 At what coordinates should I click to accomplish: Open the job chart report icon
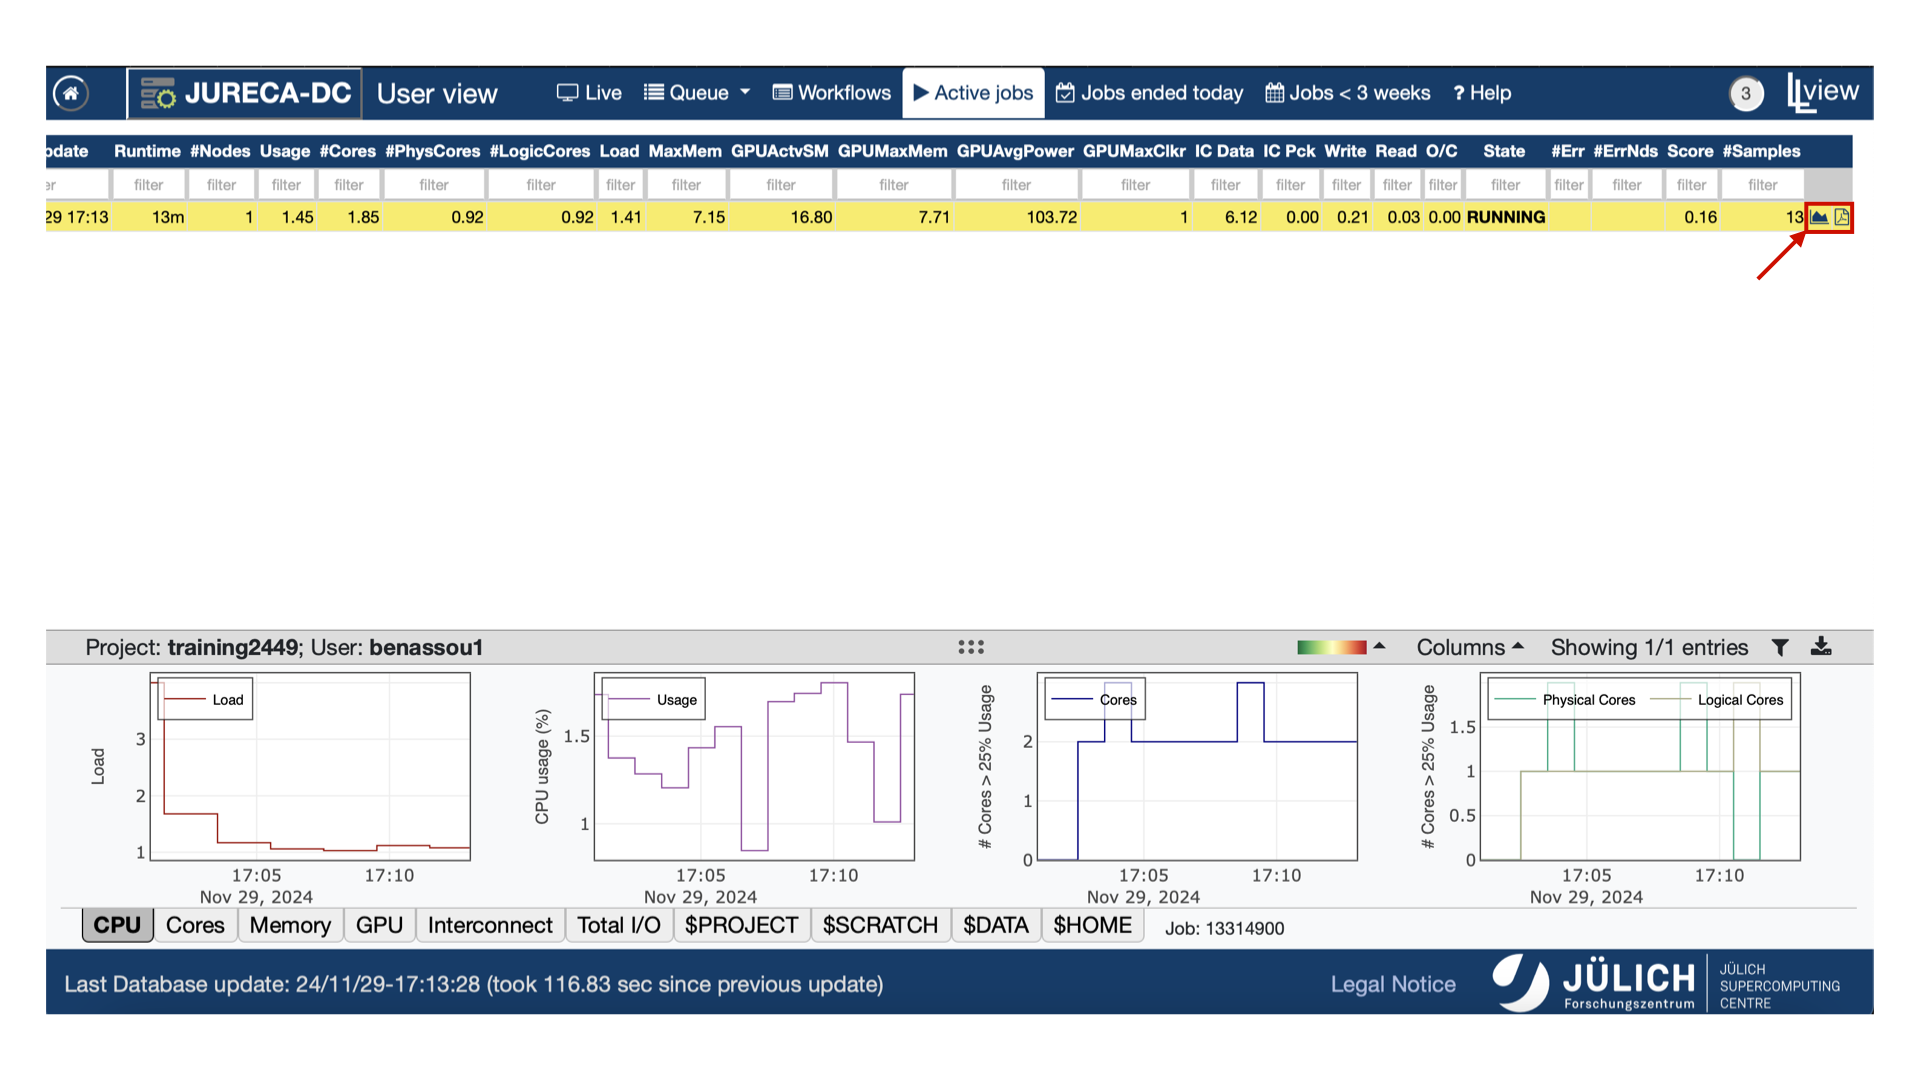(x=1820, y=217)
